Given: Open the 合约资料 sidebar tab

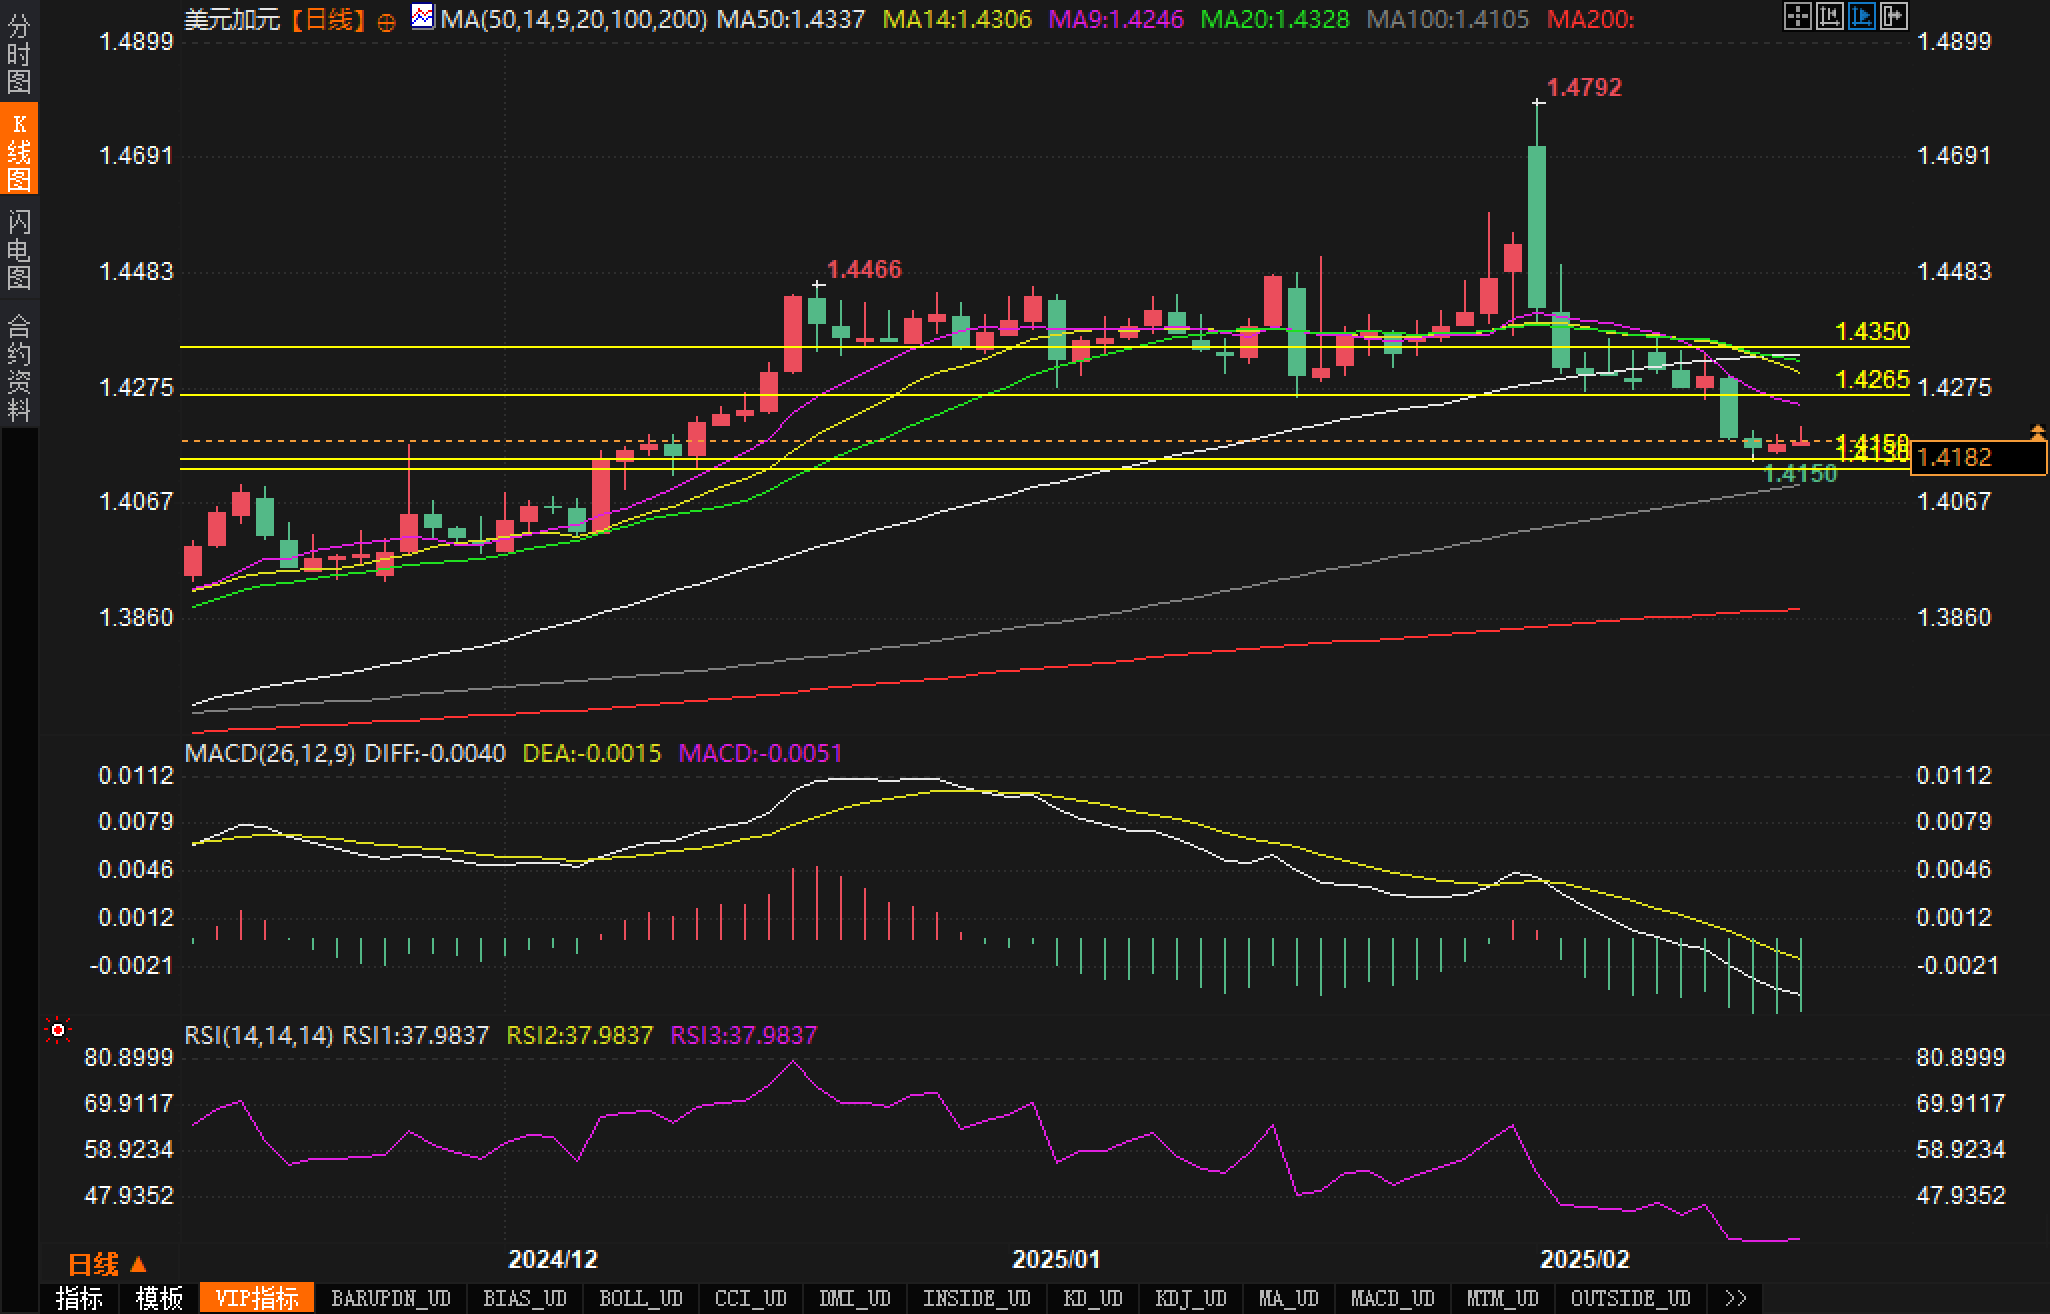Looking at the screenshot, I should pyautogui.click(x=19, y=367).
